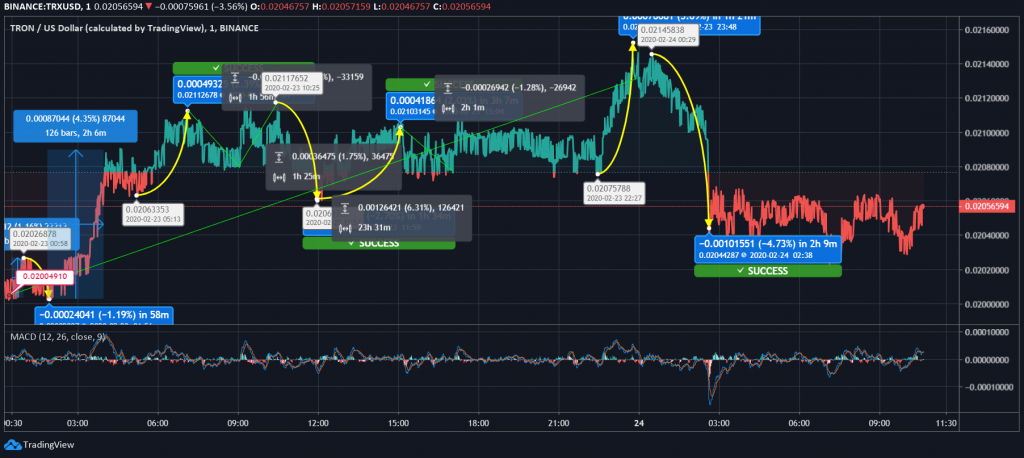Image resolution: width=1024 pixels, height=458 pixels.
Task: Select the 0.02063353 price callout dated 05:13
Action: pyautogui.click(x=154, y=214)
